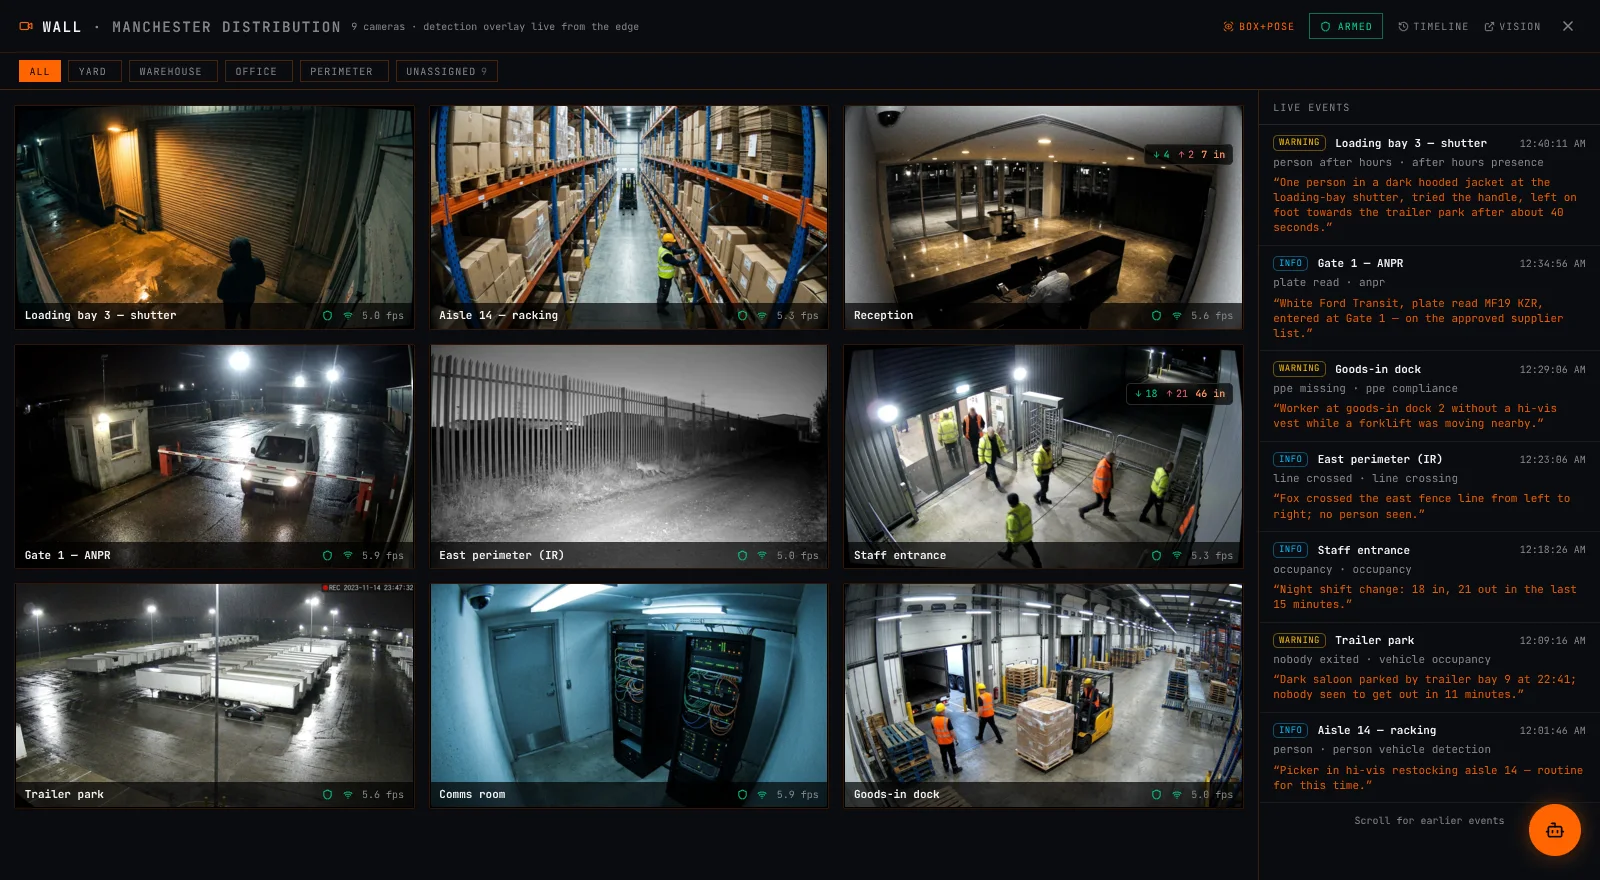Screen dimensions: 1600x880
Task: Open the Trailer park warning event
Action: point(1428,667)
